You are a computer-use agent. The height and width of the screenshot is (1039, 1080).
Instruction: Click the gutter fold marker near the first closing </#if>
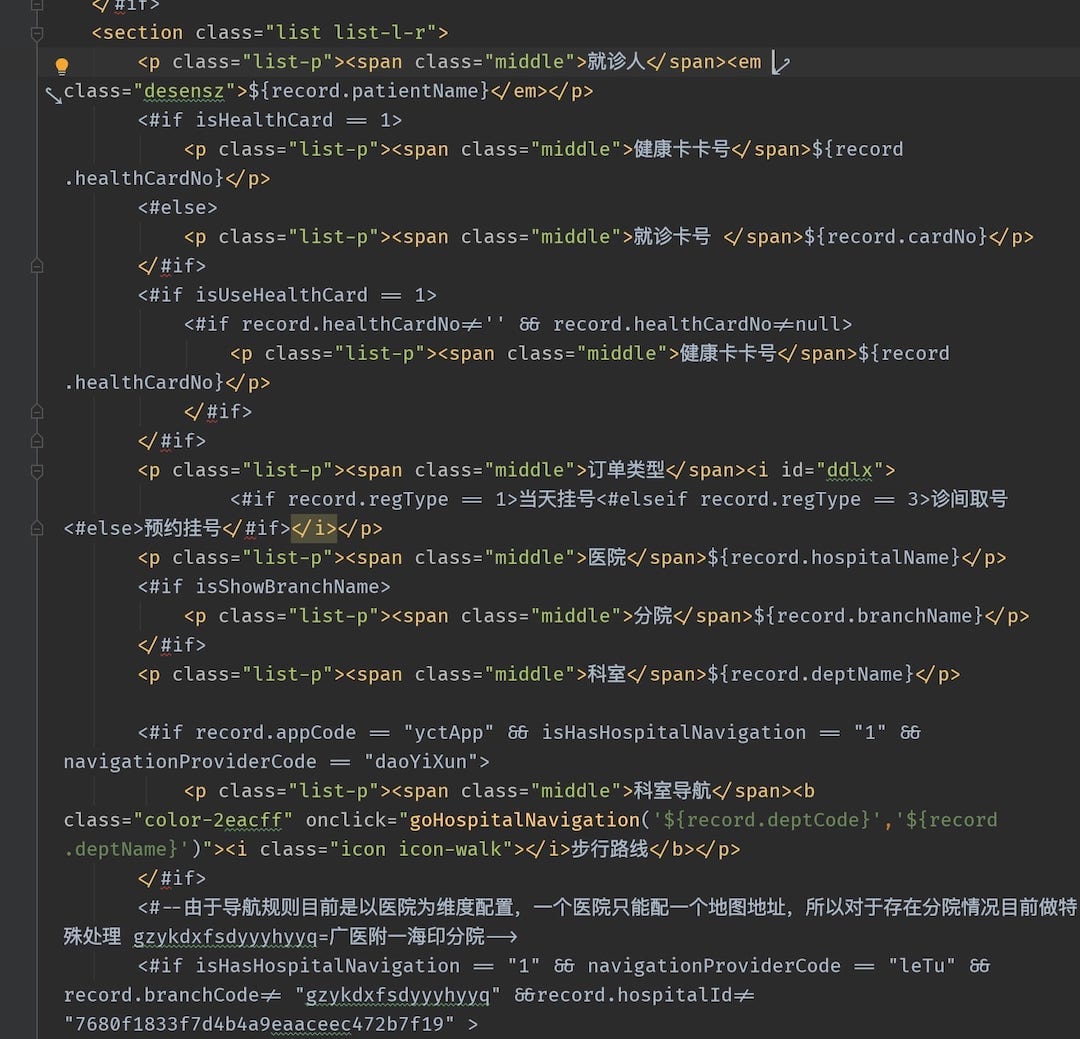[x=37, y=266]
